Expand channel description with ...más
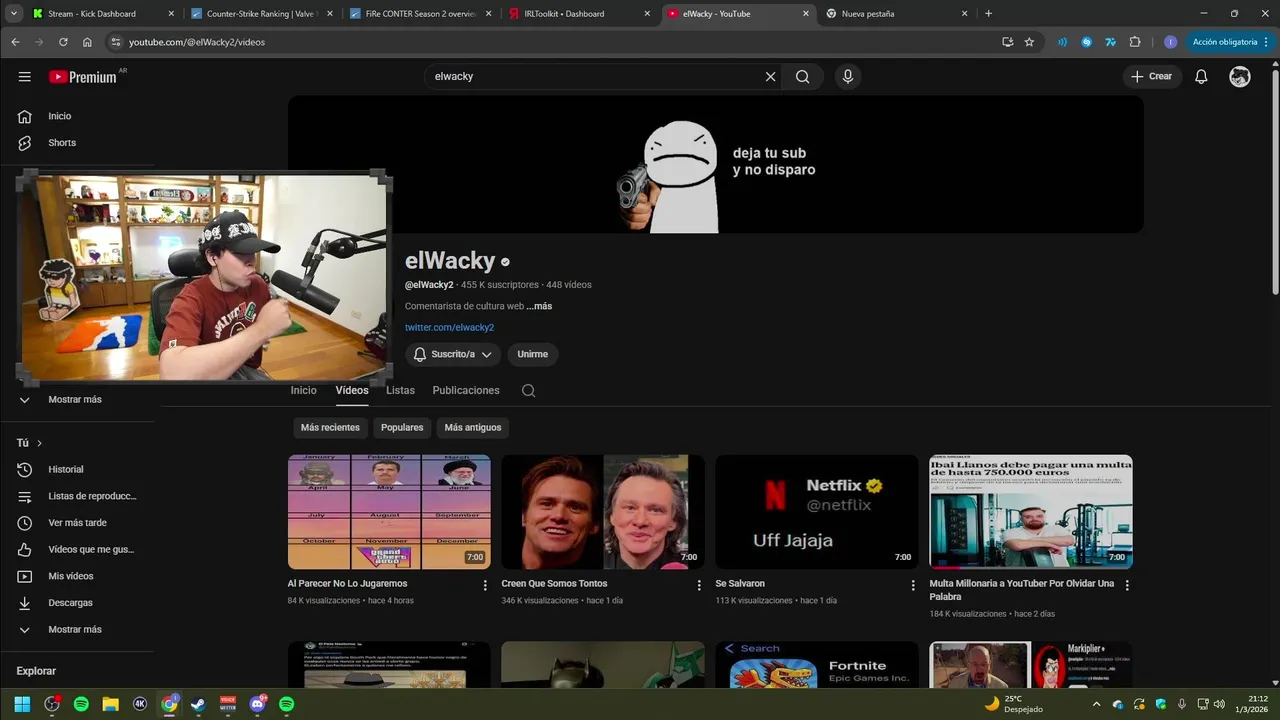This screenshot has width=1280, height=720. click(x=539, y=306)
